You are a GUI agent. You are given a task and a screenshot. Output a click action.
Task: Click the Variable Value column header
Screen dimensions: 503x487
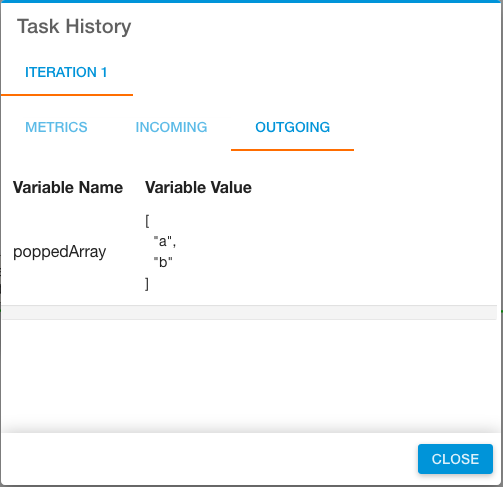[x=198, y=187]
